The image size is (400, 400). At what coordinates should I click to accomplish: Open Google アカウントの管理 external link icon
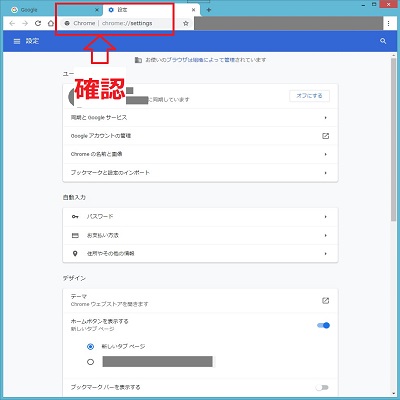(325, 136)
